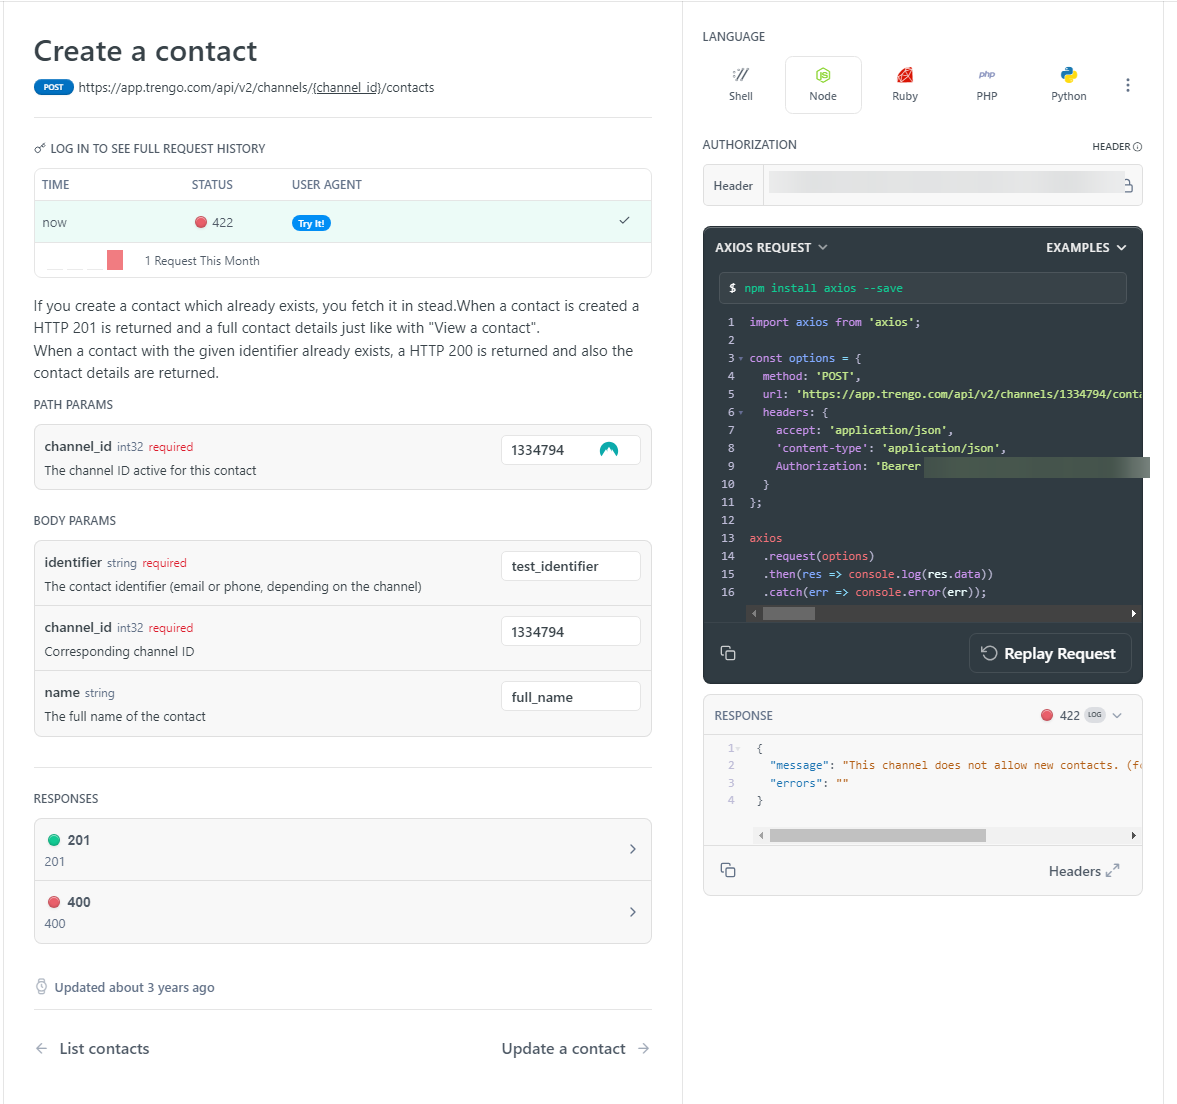1177x1104 pixels.
Task: Go to the Update a contact page
Action: [575, 1048]
